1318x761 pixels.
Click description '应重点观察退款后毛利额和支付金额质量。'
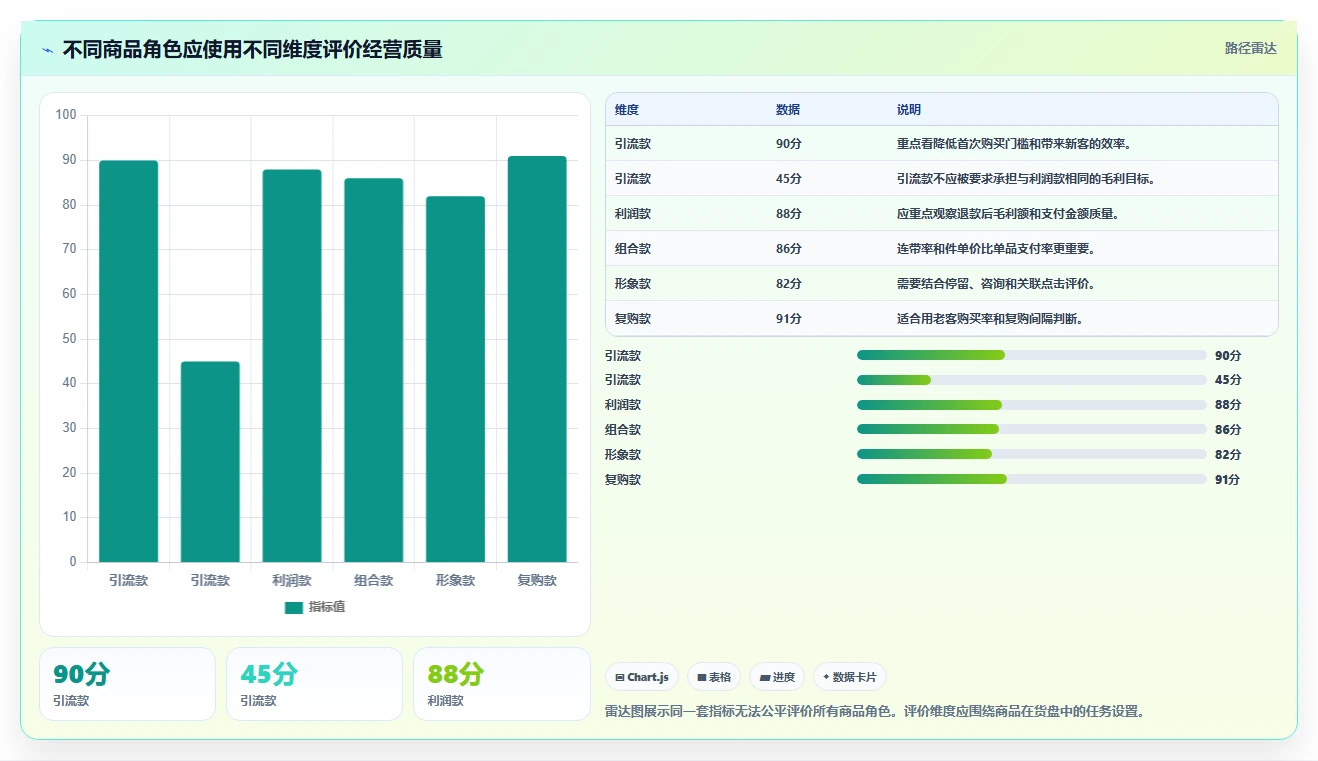point(1008,214)
